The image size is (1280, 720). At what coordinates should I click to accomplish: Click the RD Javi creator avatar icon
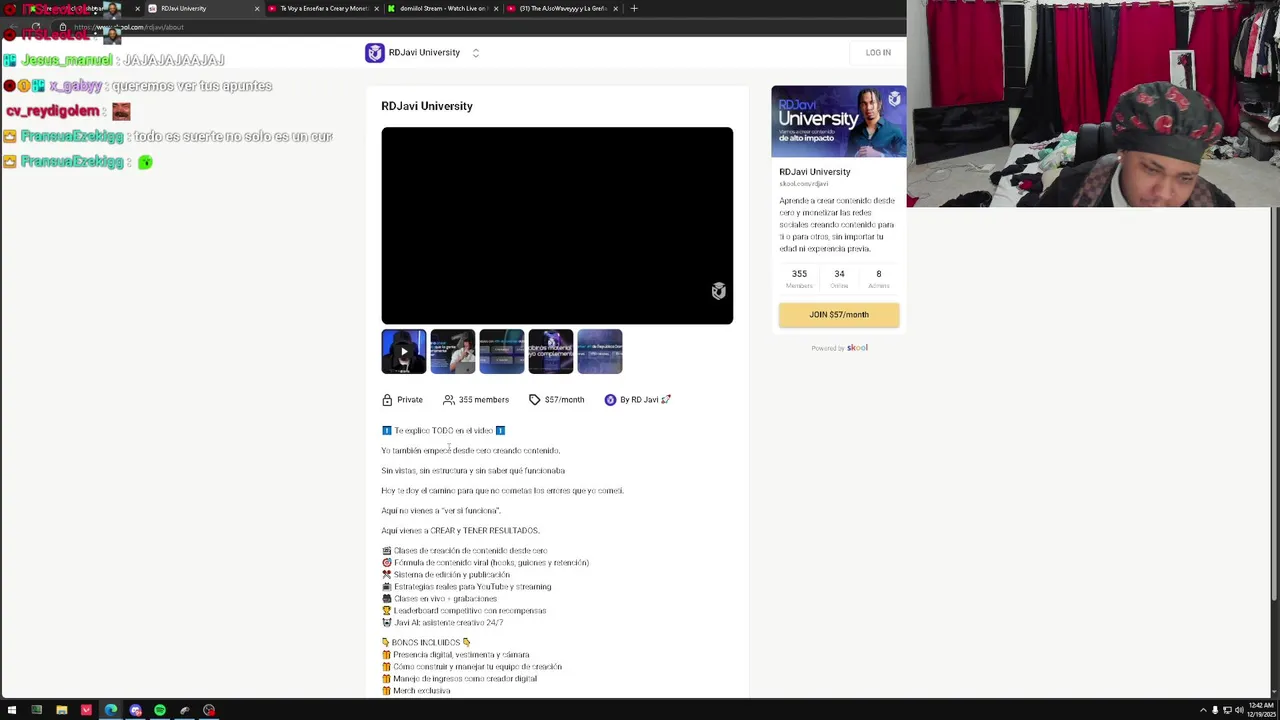point(610,400)
